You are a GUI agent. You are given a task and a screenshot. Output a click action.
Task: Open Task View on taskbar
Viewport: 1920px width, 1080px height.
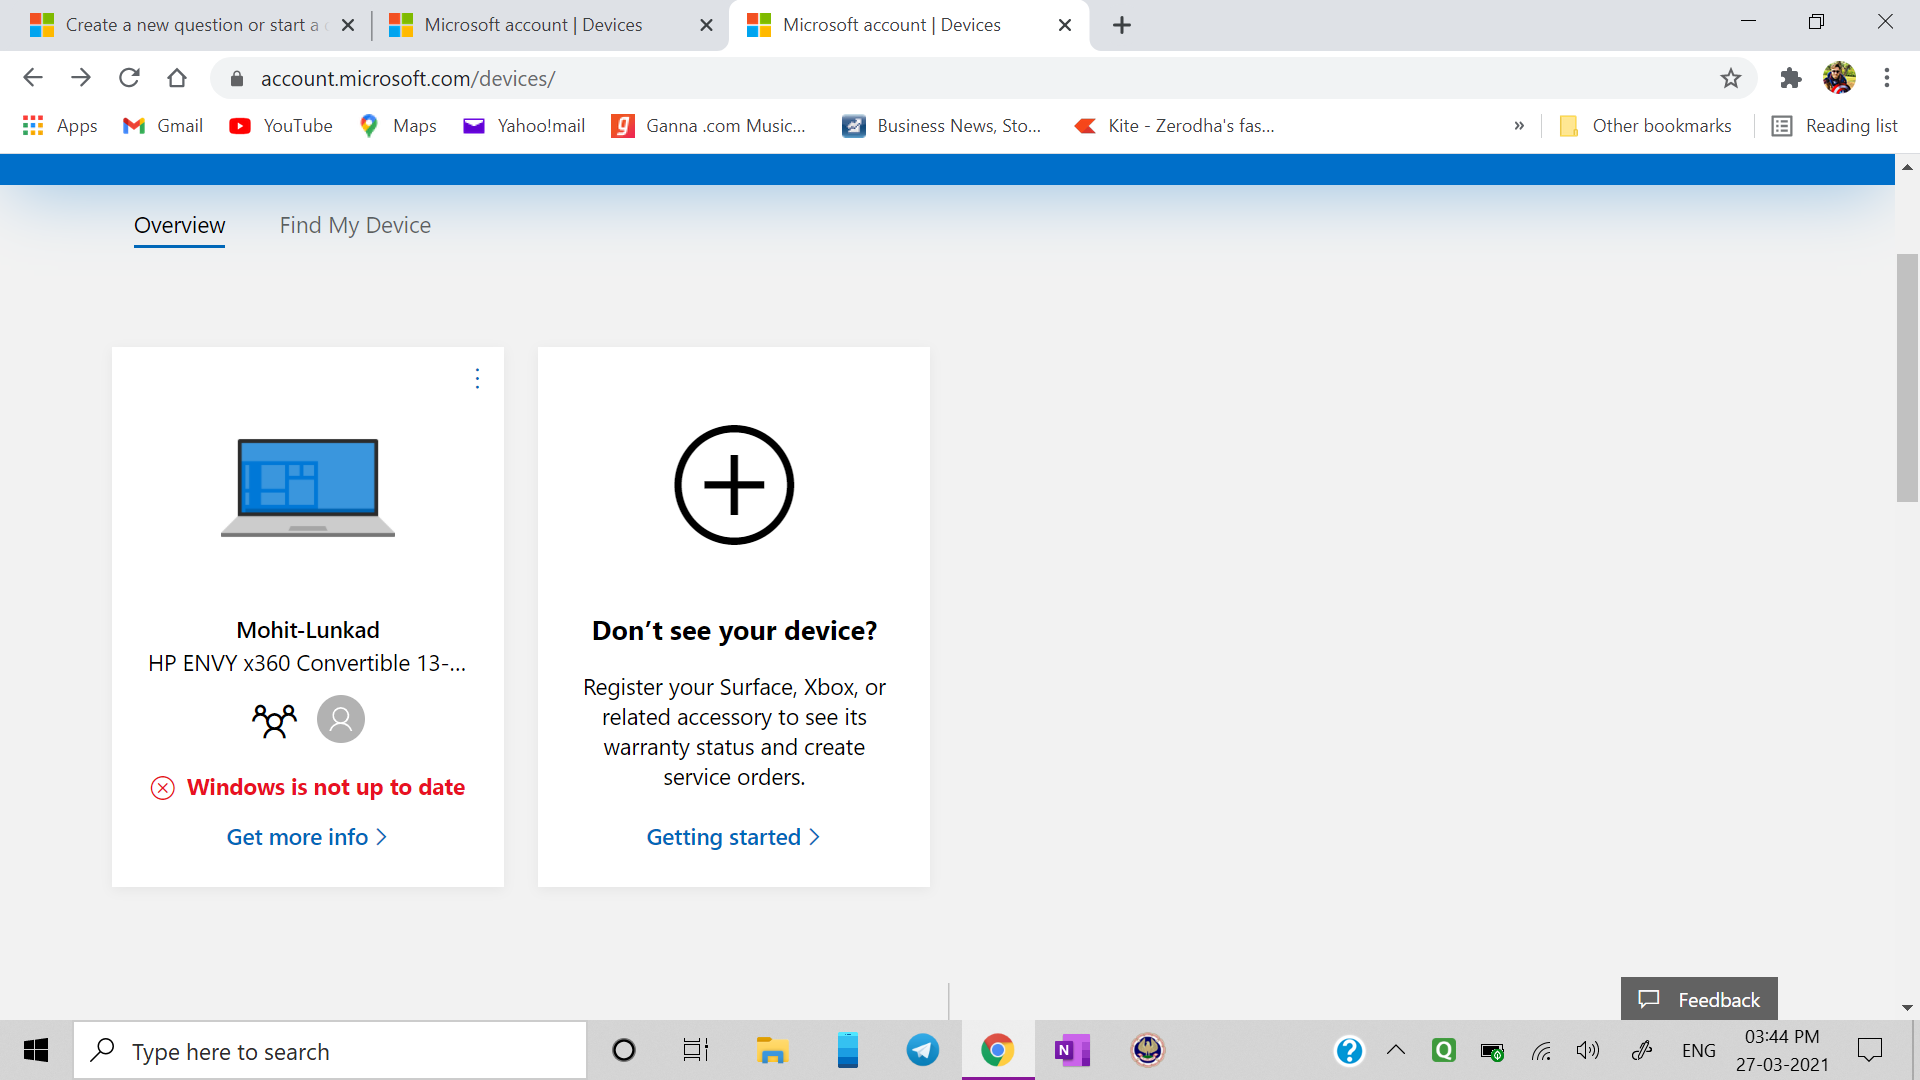[x=696, y=1050]
